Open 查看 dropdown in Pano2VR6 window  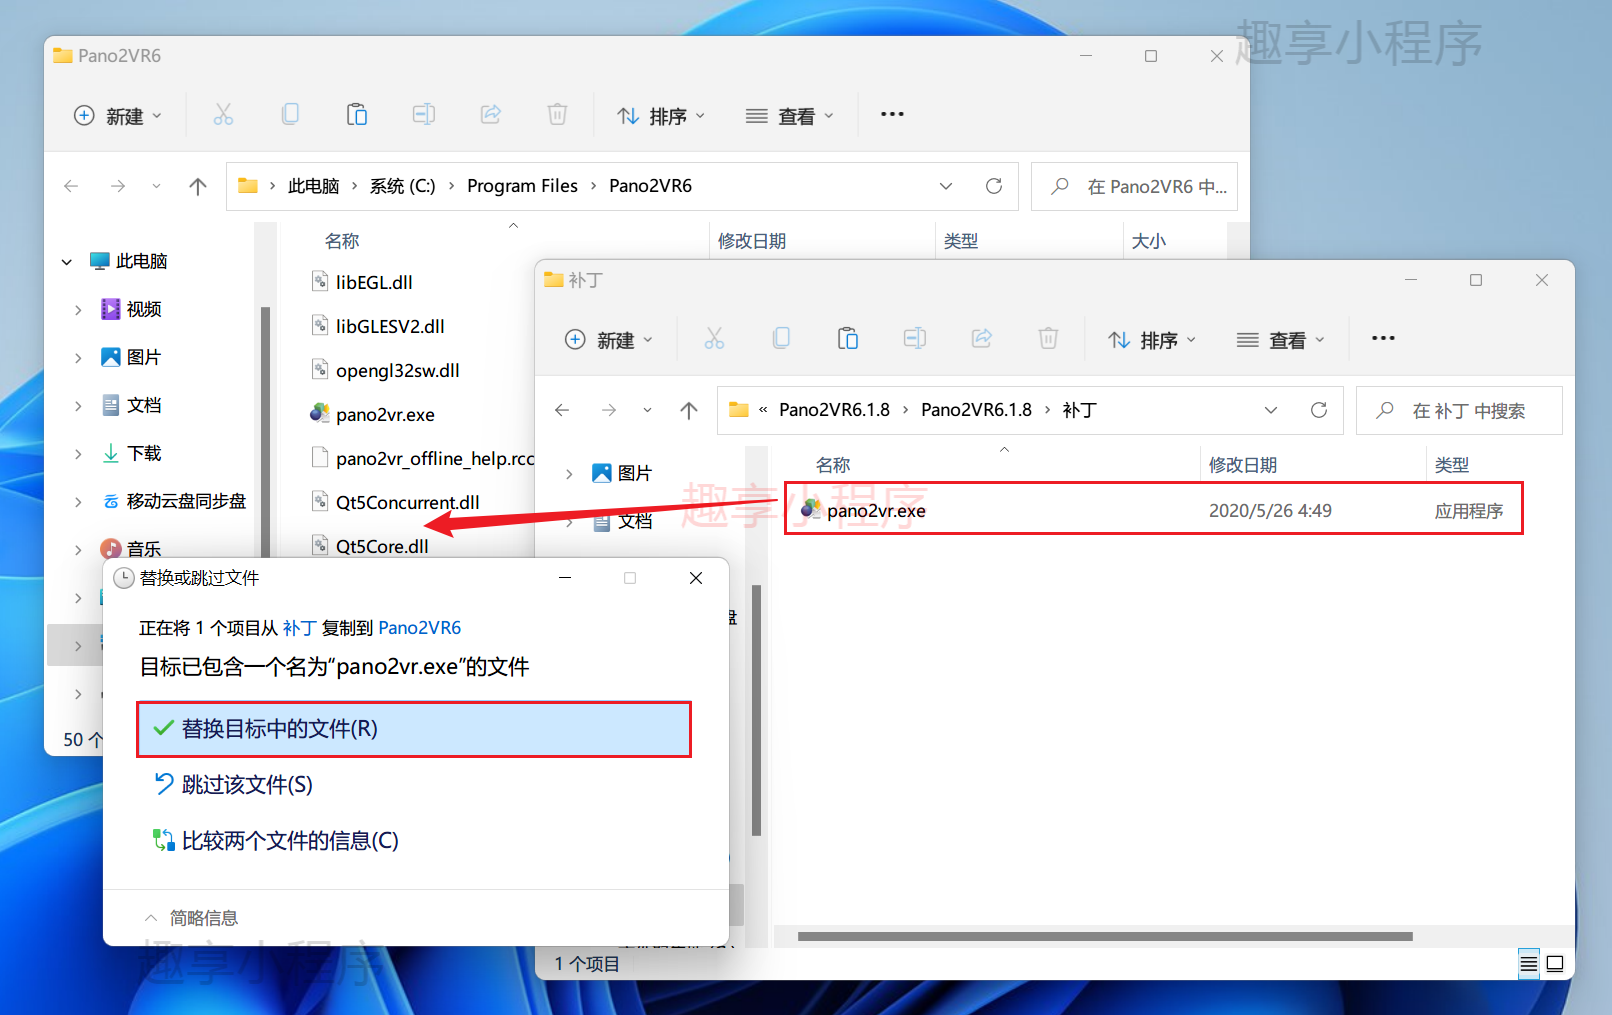tap(790, 116)
